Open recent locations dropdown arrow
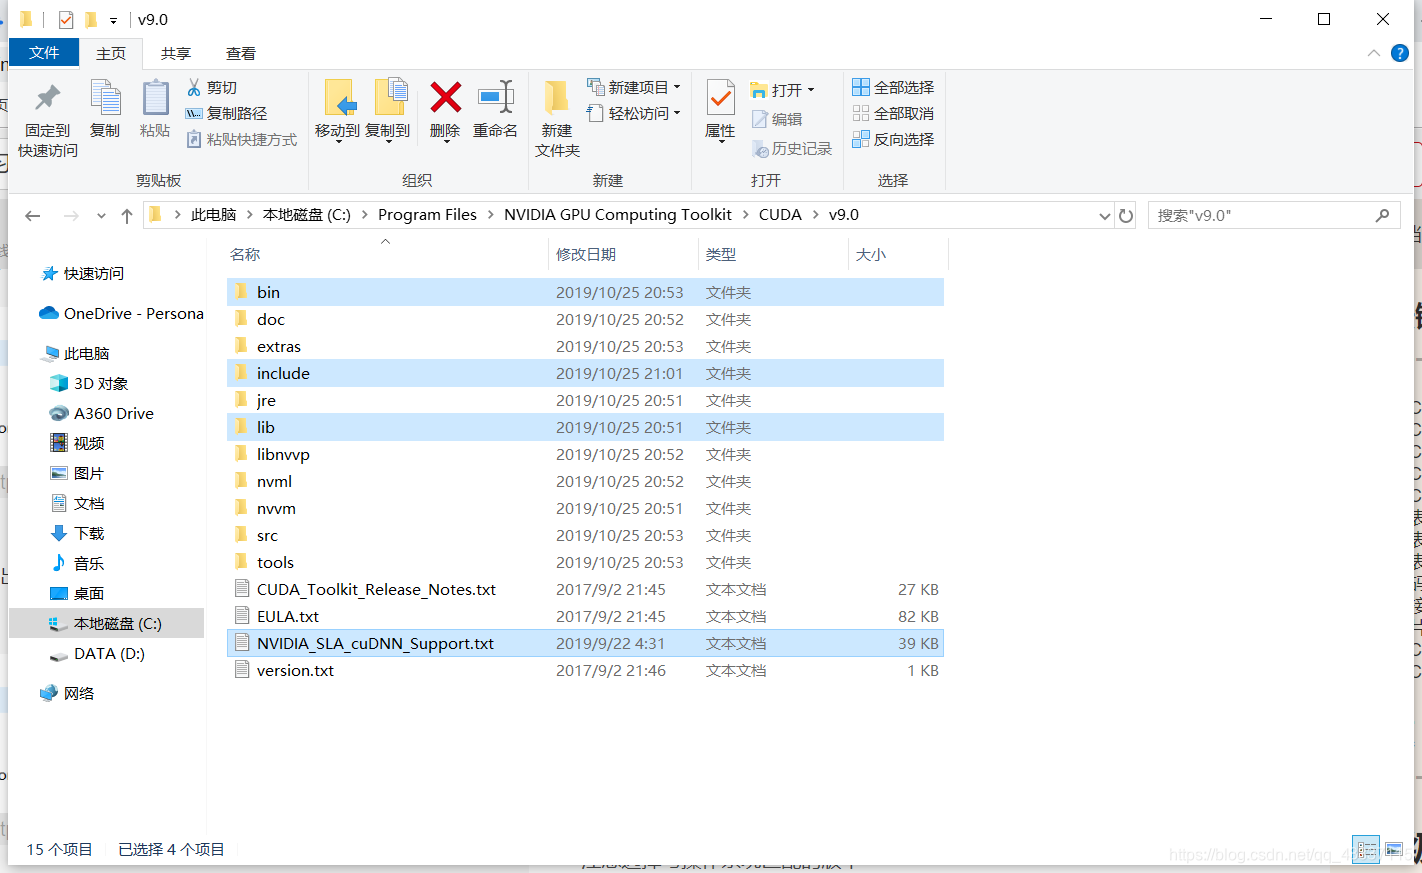Screen dimensions: 1422x873 pos(101,216)
